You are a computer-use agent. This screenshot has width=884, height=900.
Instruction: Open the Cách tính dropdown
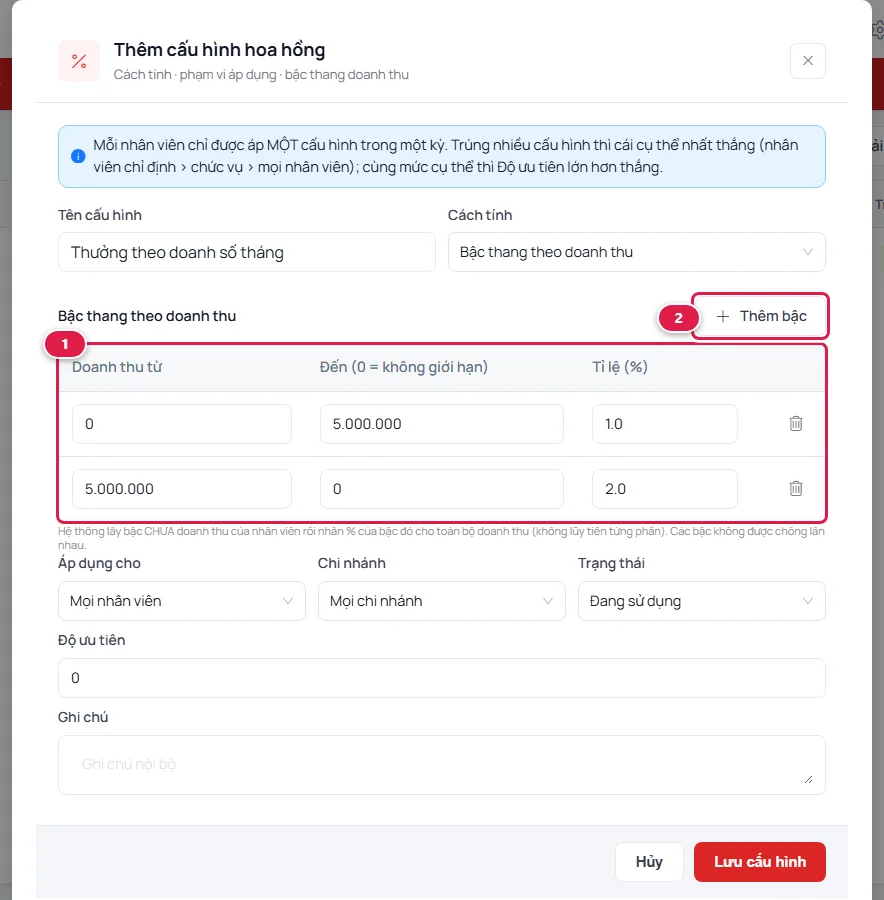[x=637, y=252]
